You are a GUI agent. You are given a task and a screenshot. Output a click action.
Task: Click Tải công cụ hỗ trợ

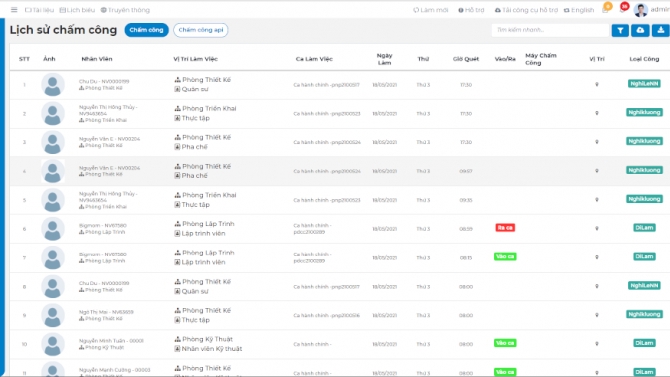tap(526, 10)
